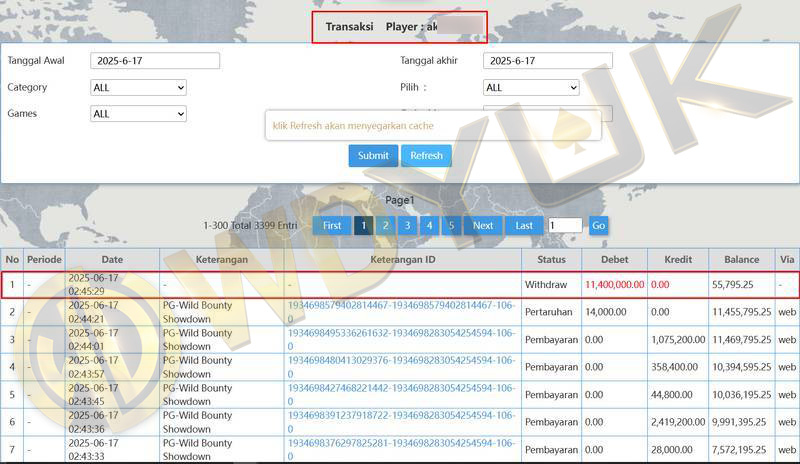The height and width of the screenshot is (464, 800).
Task: Click the Kredit column header
Action: point(678,259)
